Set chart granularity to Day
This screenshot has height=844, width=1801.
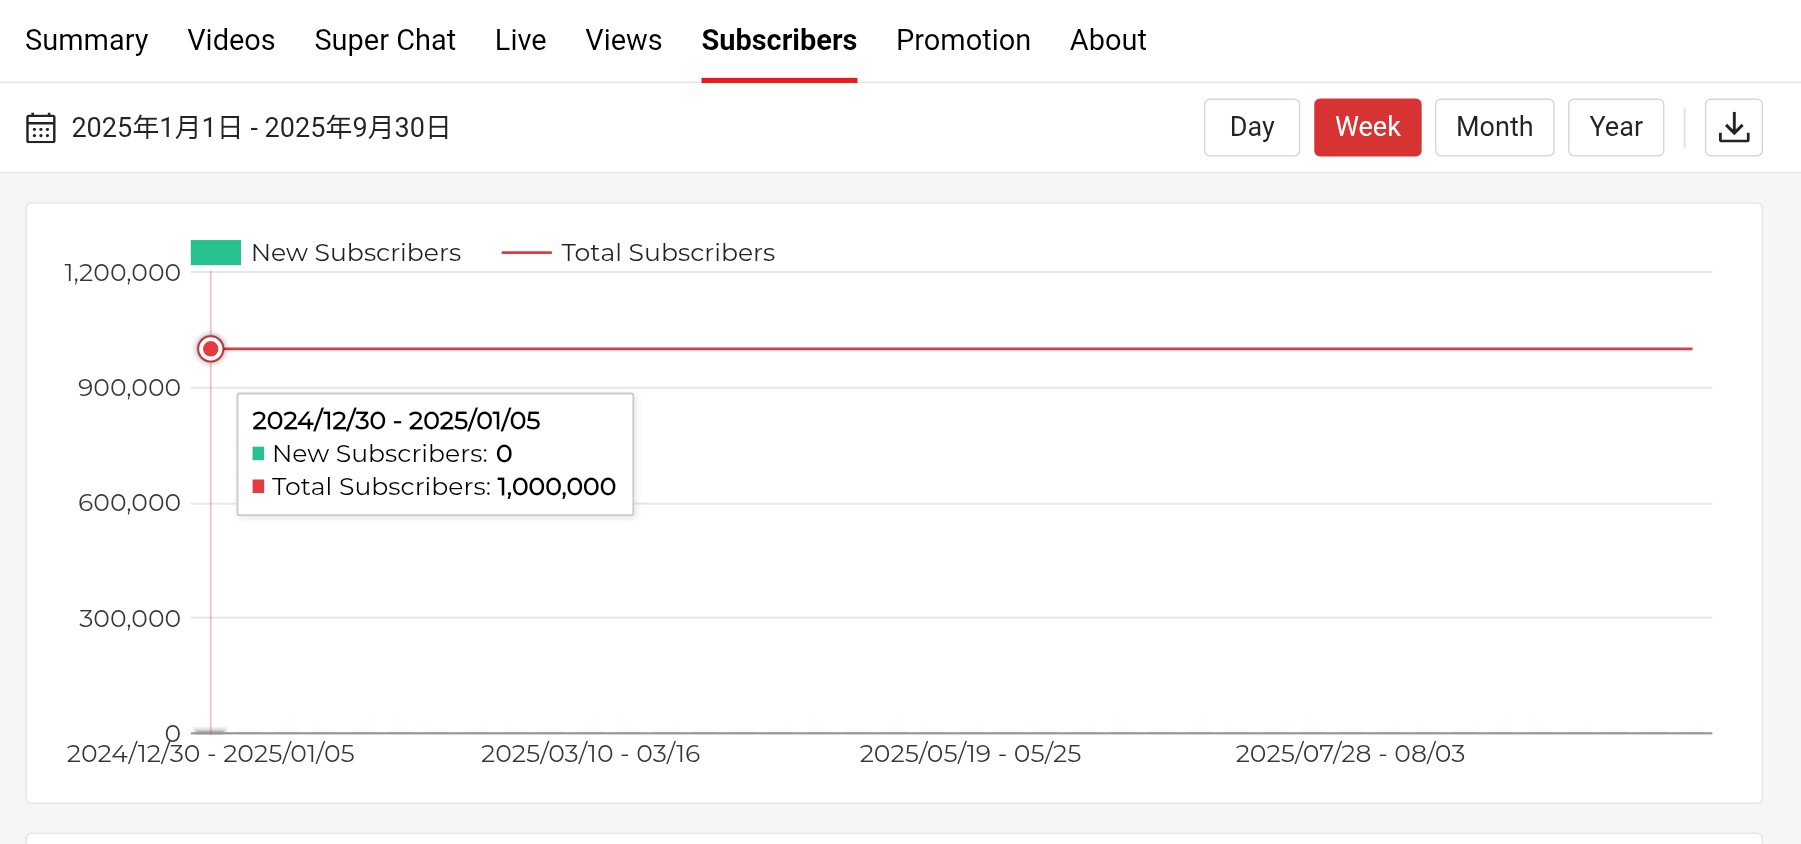(1252, 127)
